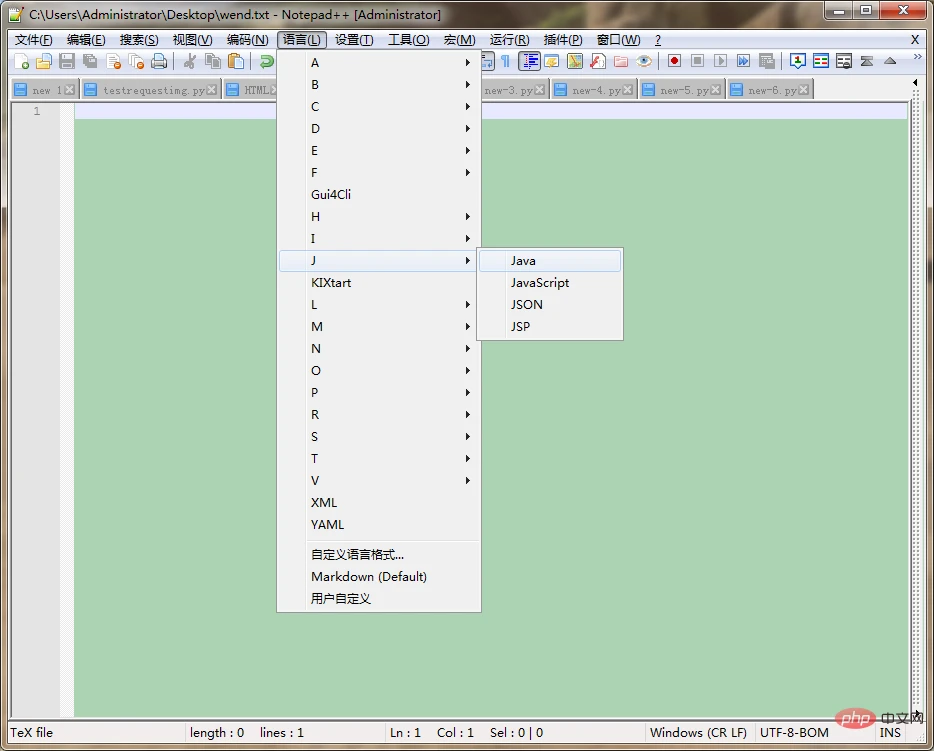Toggle the indent guide toolbar button
This screenshot has width=934, height=751.
point(529,62)
